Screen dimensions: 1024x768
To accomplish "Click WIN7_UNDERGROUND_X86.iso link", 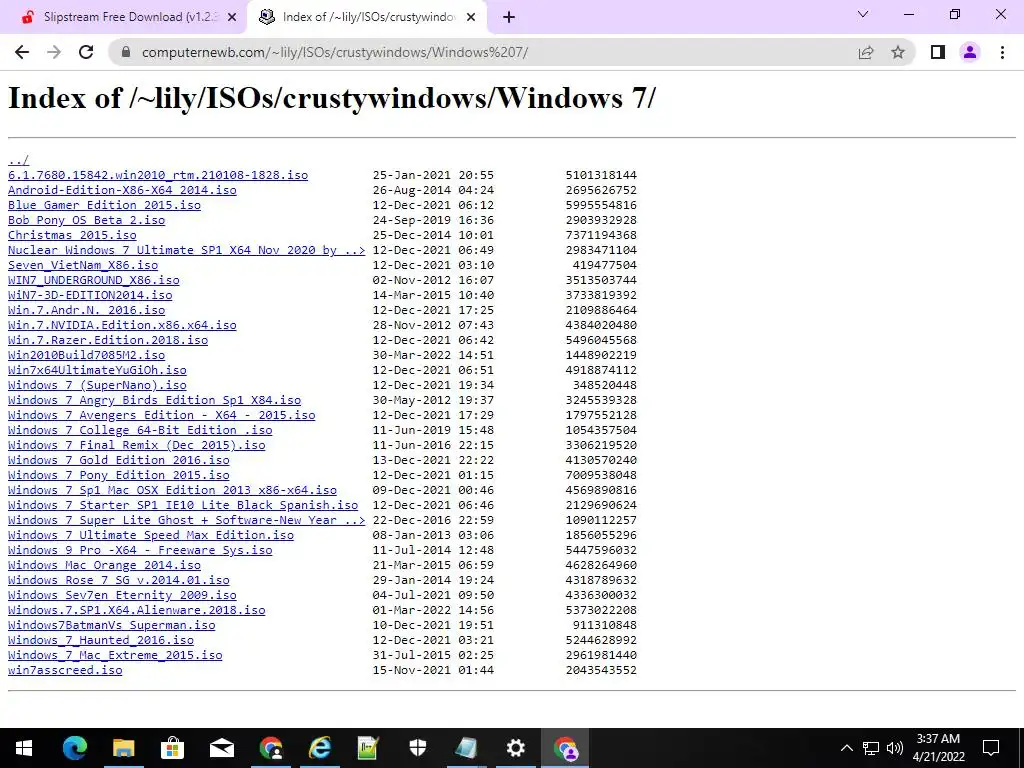I will click(93, 280).
